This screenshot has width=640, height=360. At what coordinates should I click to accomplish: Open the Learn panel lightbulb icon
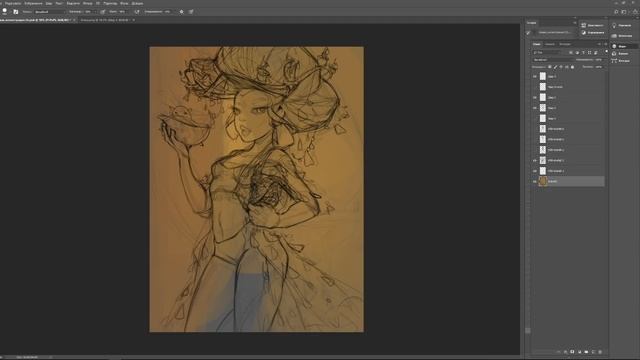[x=614, y=26]
